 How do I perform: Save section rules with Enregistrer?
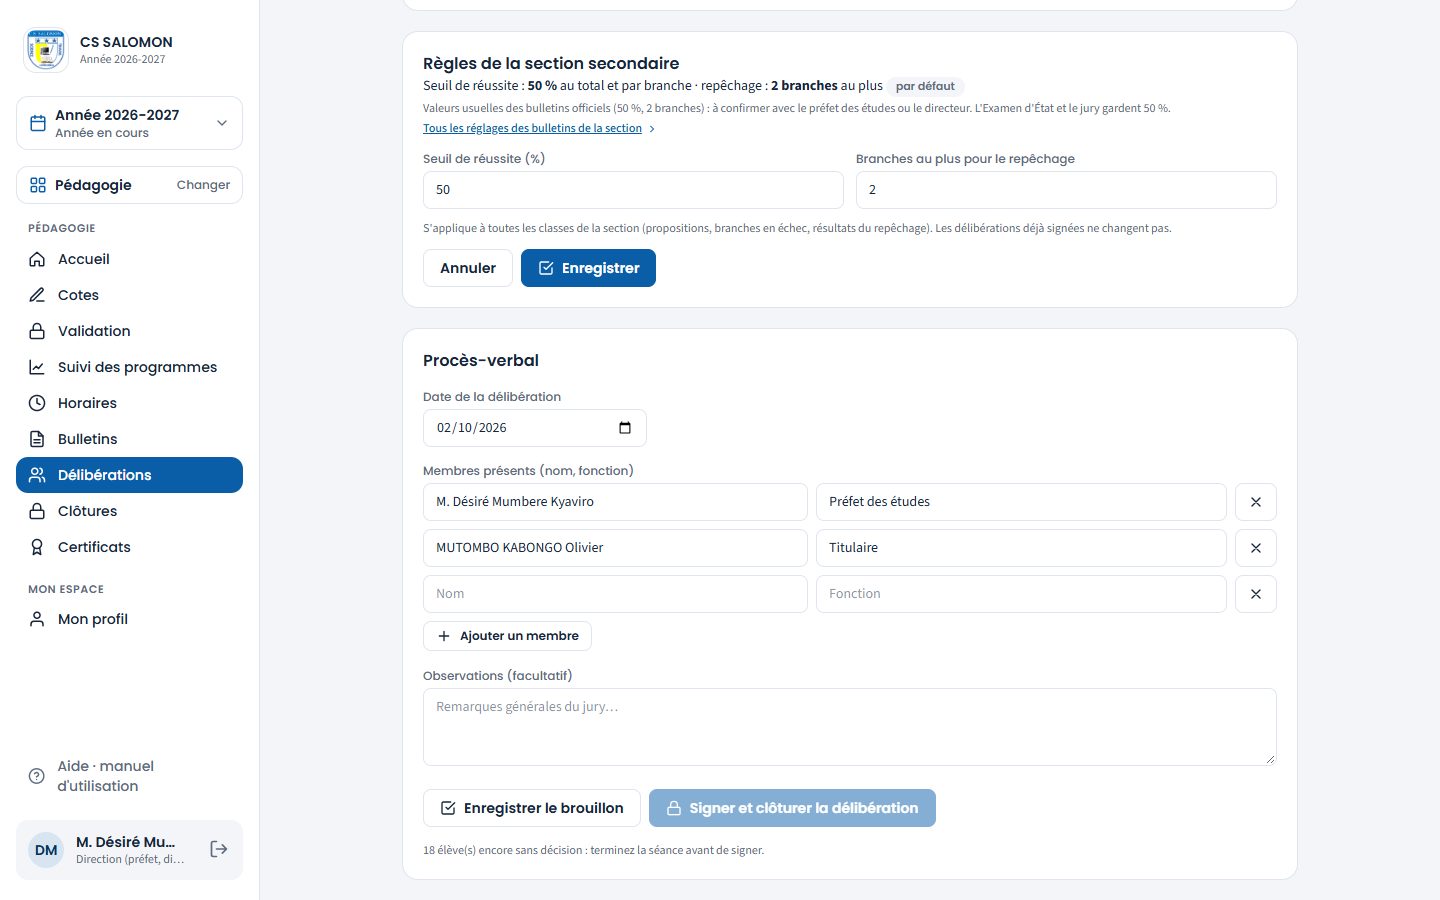(x=588, y=268)
